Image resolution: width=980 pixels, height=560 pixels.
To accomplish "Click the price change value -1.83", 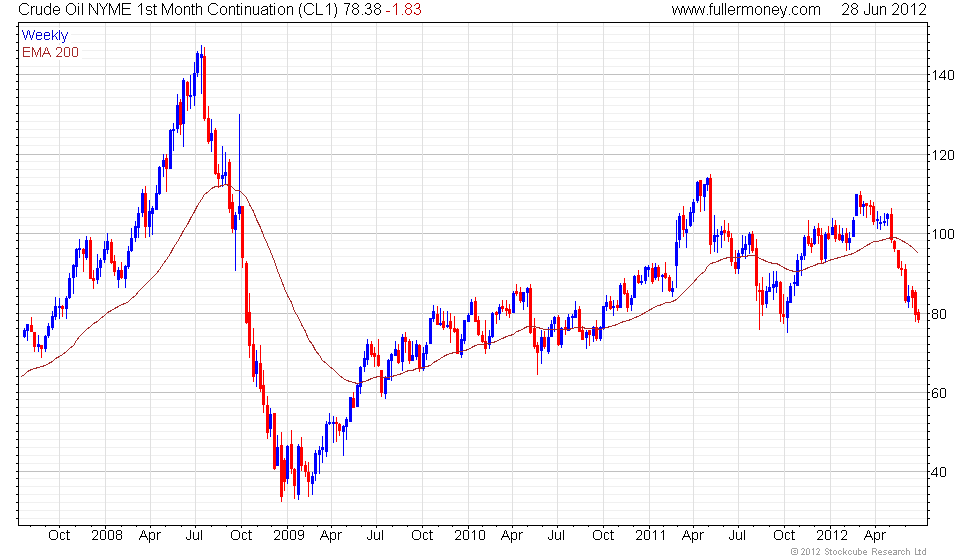I will [403, 10].
